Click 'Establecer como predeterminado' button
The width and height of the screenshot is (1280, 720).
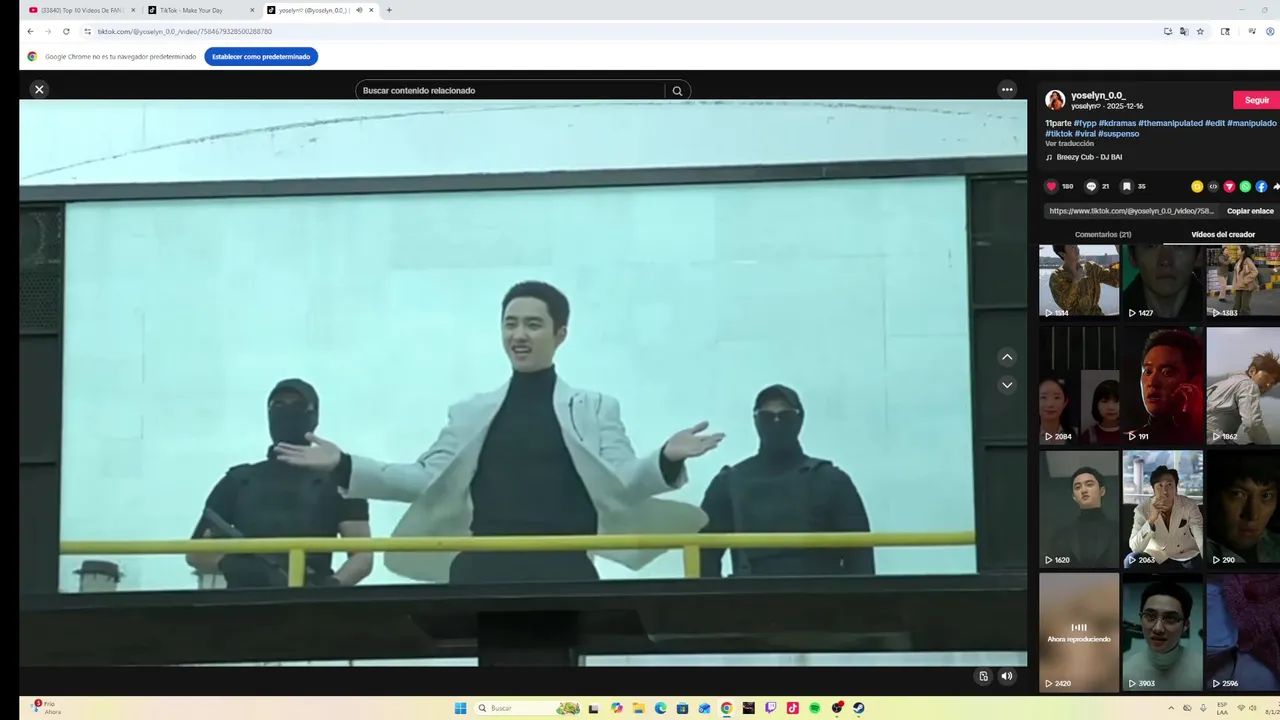click(x=261, y=56)
